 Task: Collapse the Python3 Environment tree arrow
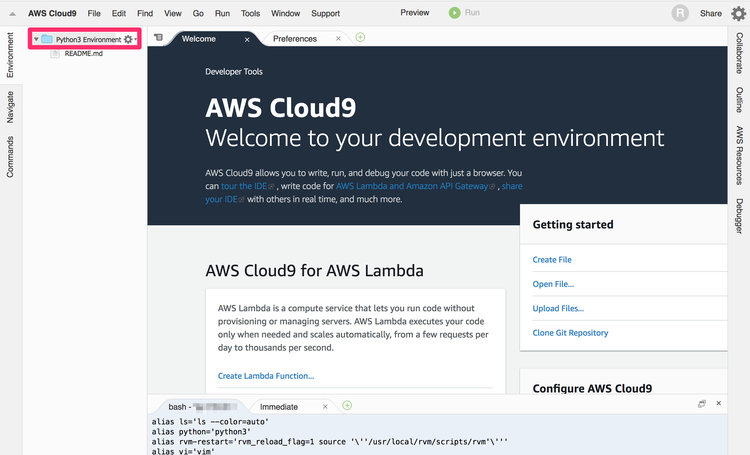pyautogui.click(x=36, y=39)
